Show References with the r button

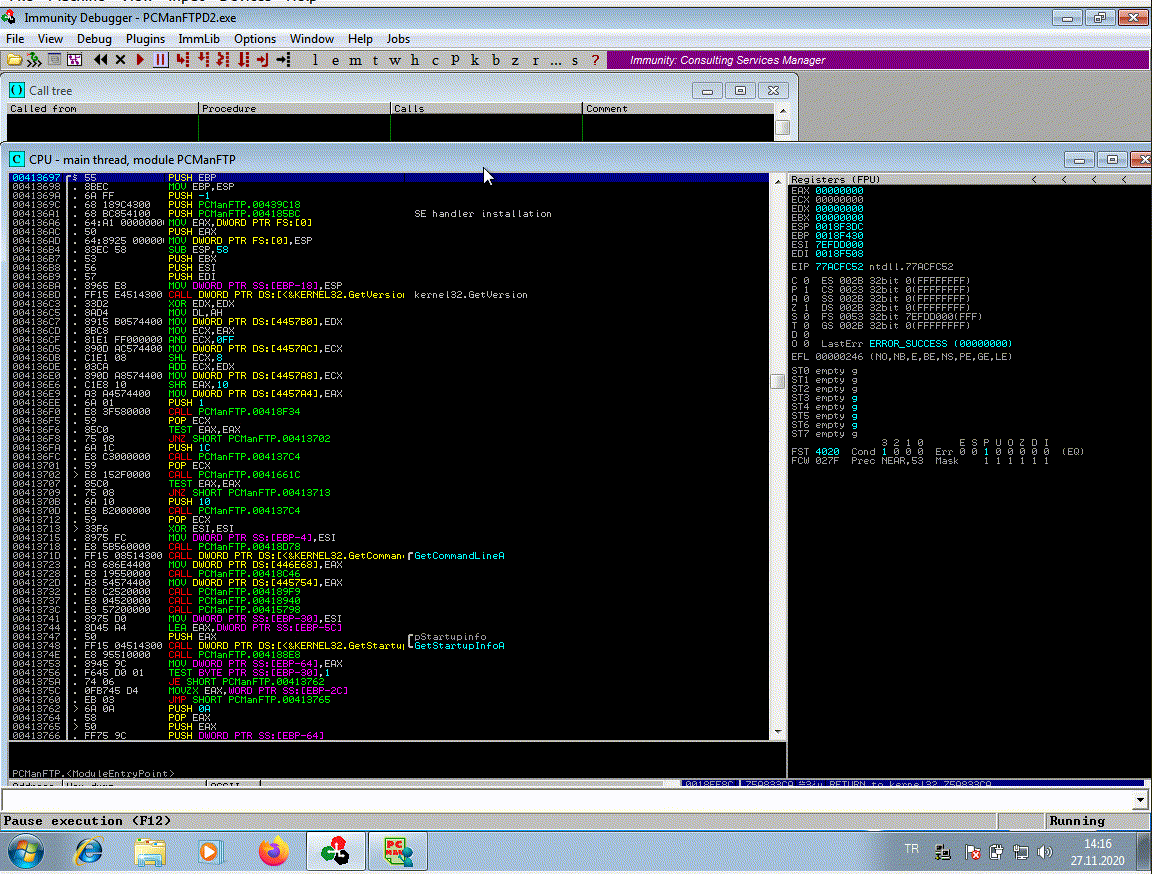[535, 60]
